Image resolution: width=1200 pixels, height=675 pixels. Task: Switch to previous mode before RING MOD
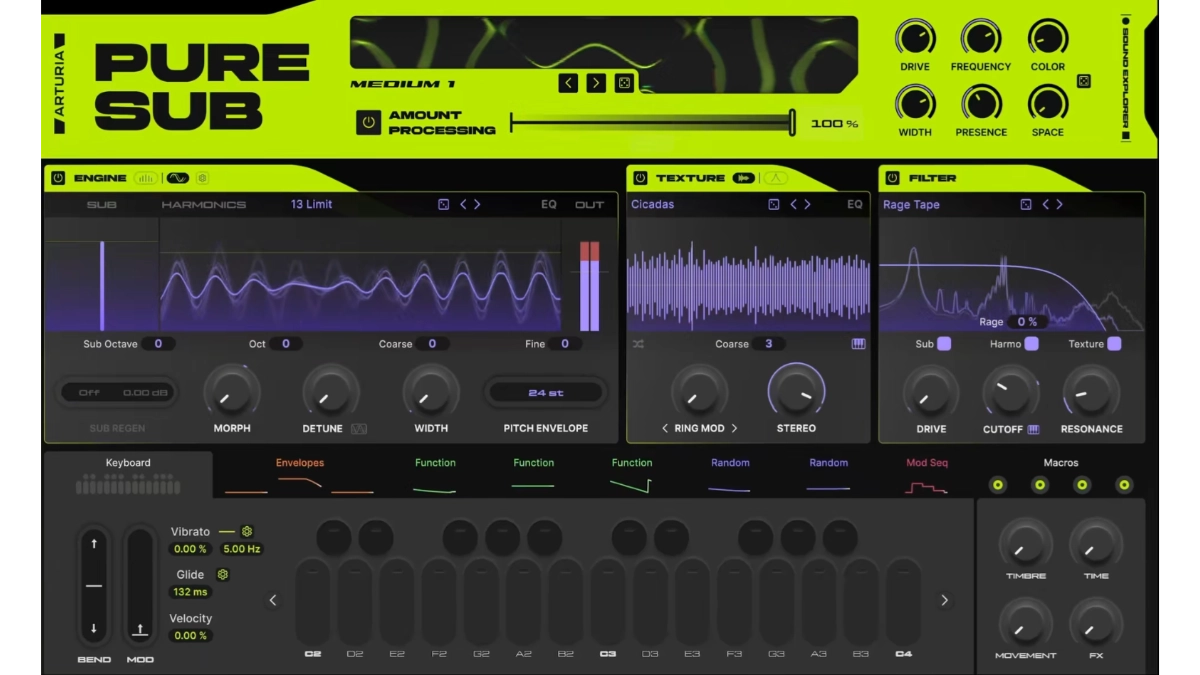click(x=665, y=428)
